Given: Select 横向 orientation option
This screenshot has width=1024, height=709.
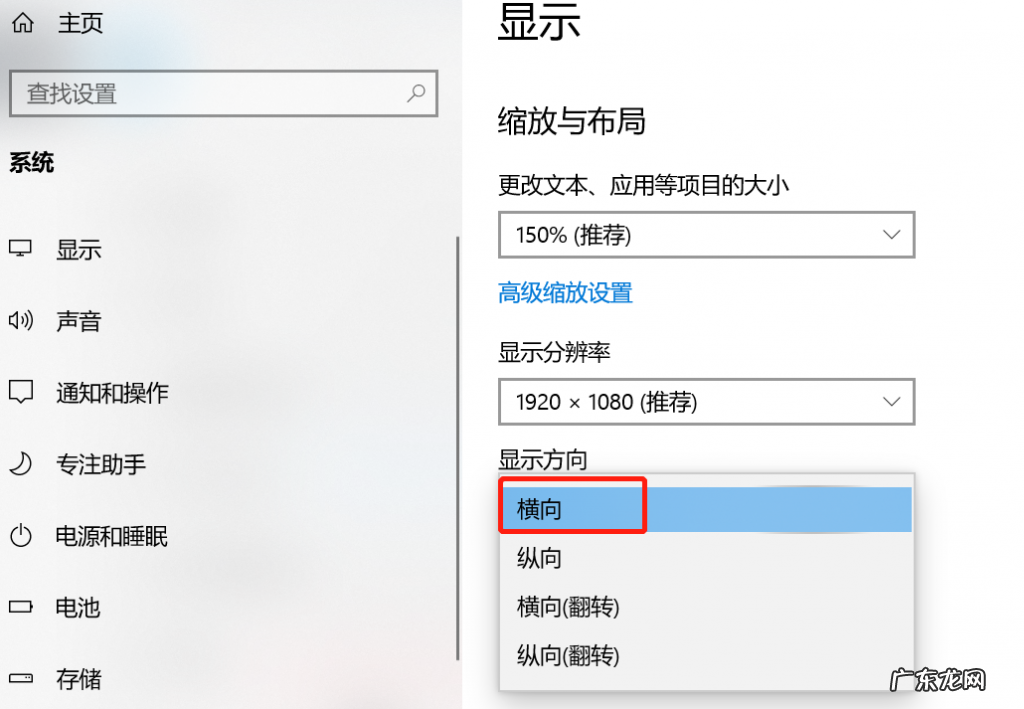Looking at the screenshot, I should [x=540, y=510].
